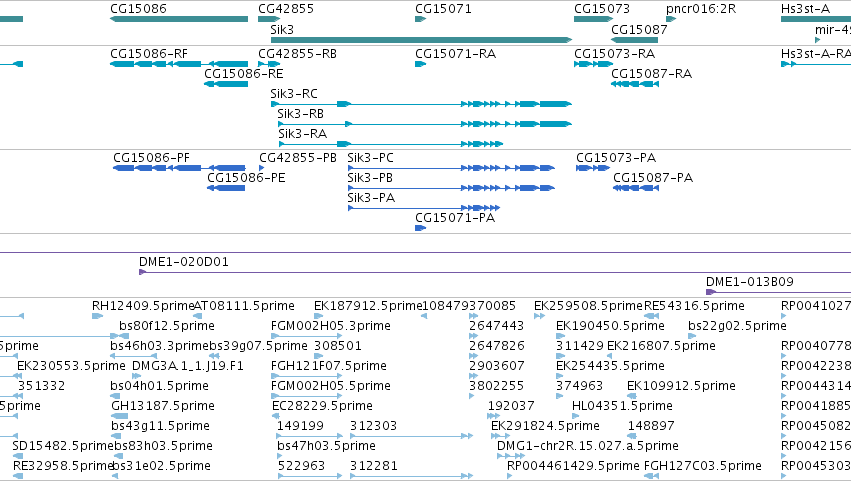Image resolution: width=851 pixels, height=481 pixels.
Task: Open EST GH13187.5prime
Action: pyautogui.click(x=163, y=407)
